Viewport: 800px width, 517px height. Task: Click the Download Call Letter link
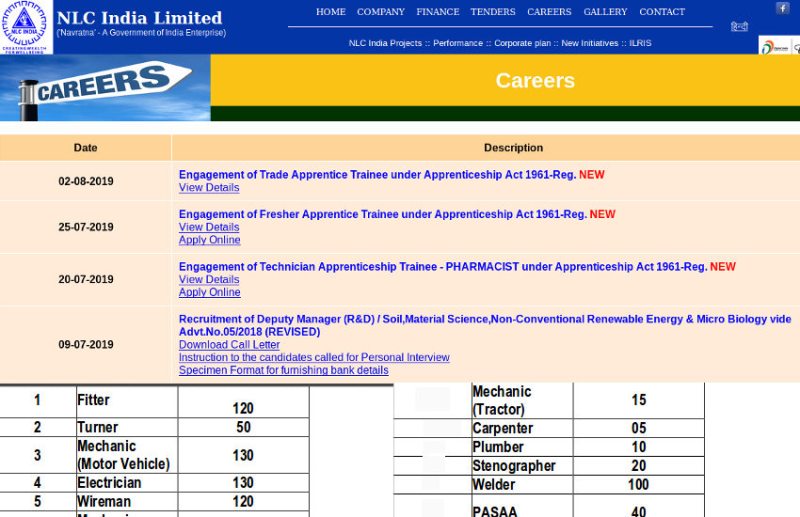coord(229,345)
